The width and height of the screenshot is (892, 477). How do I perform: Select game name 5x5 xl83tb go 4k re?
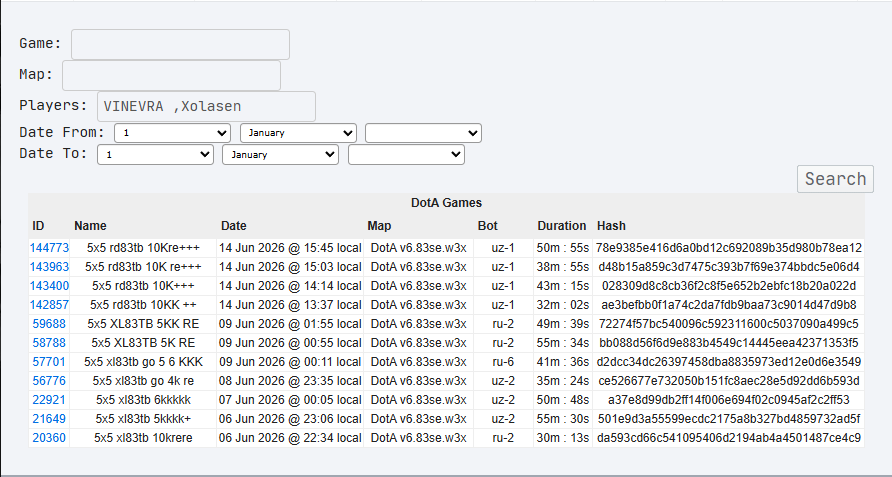coord(143,381)
